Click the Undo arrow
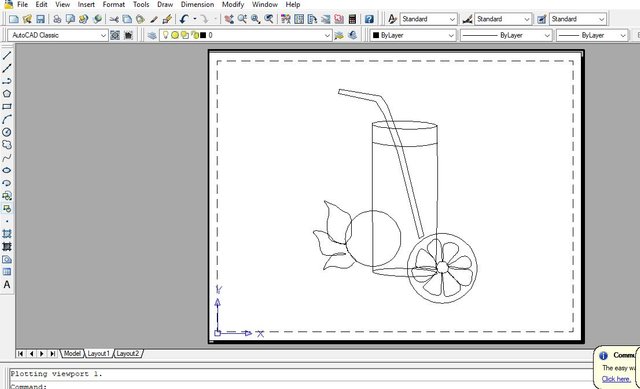 (x=184, y=19)
